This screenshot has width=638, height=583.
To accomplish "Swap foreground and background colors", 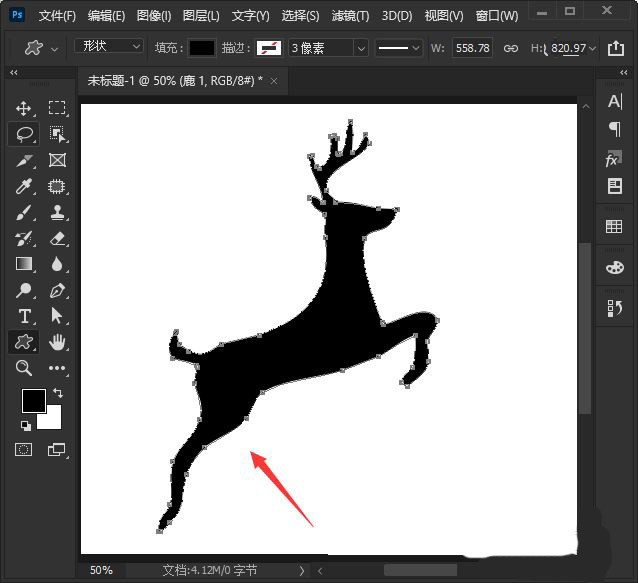I will tap(58, 393).
